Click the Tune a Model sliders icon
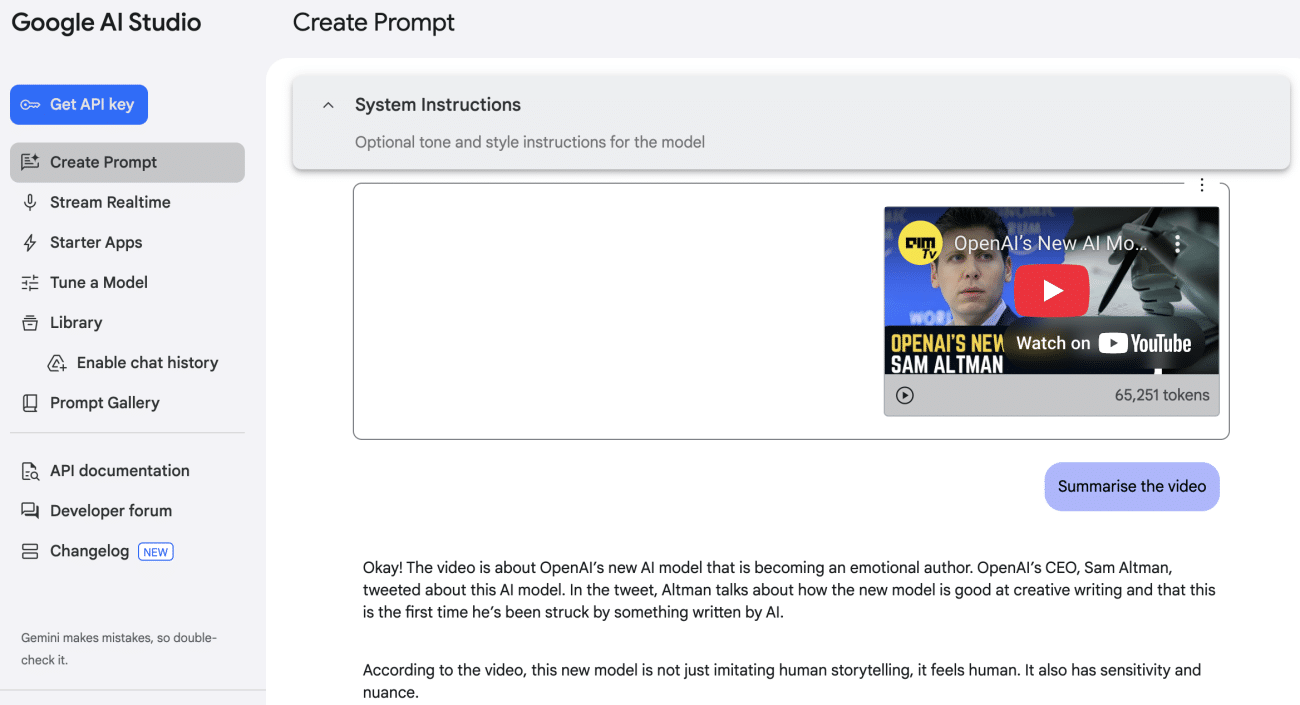This screenshot has height=705, width=1300. tap(30, 283)
